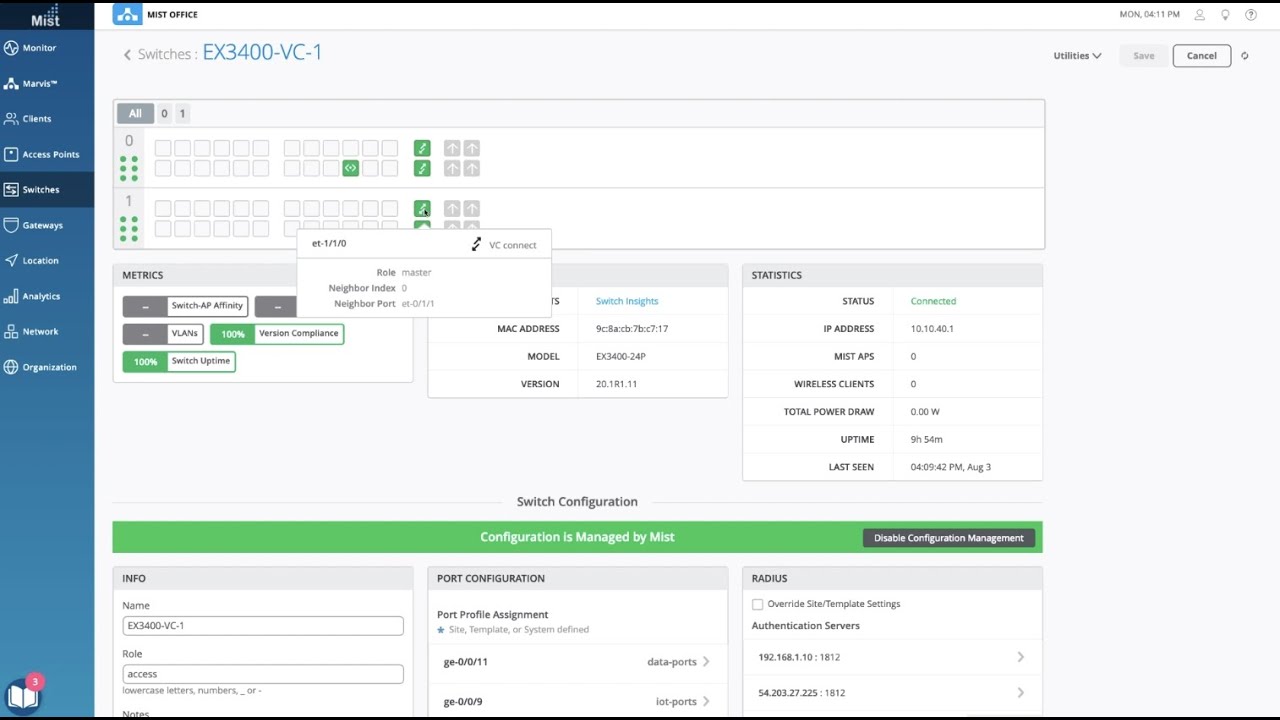Image resolution: width=1280 pixels, height=720 pixels.
Task: Click Switch-AP Affinity metric
Action: point(186,306)
